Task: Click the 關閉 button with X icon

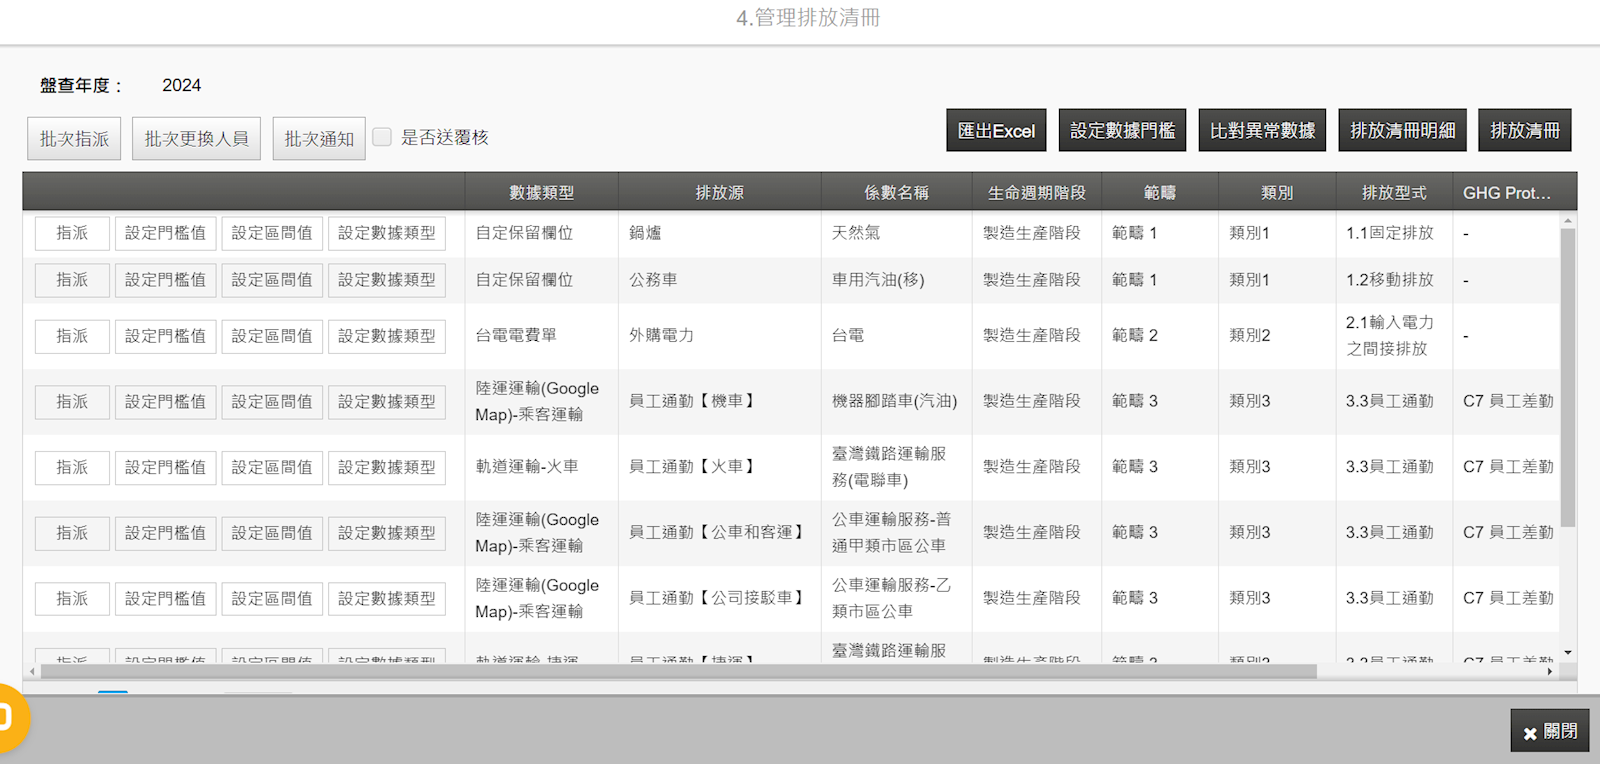Action: click(1549, 731)
